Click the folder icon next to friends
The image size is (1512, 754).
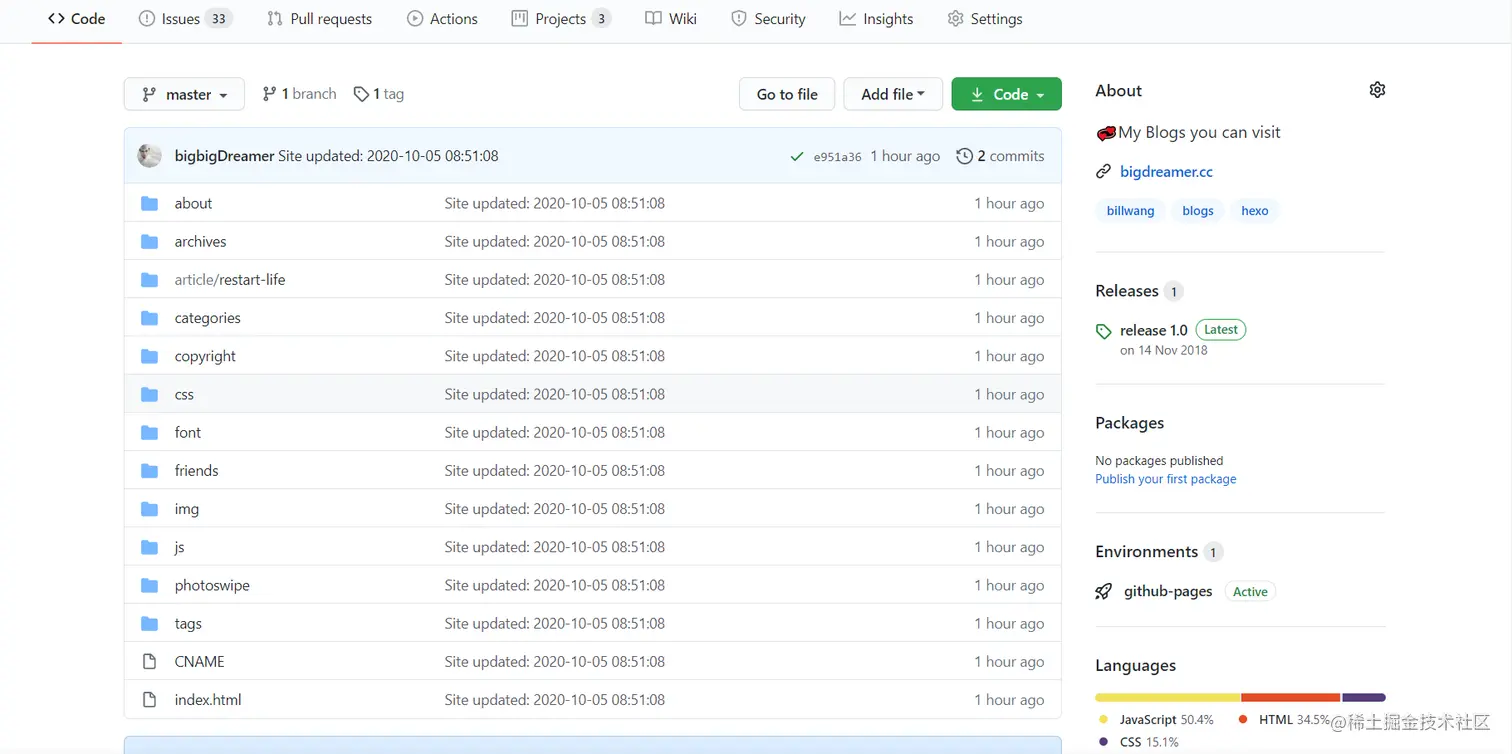[150, 470]
